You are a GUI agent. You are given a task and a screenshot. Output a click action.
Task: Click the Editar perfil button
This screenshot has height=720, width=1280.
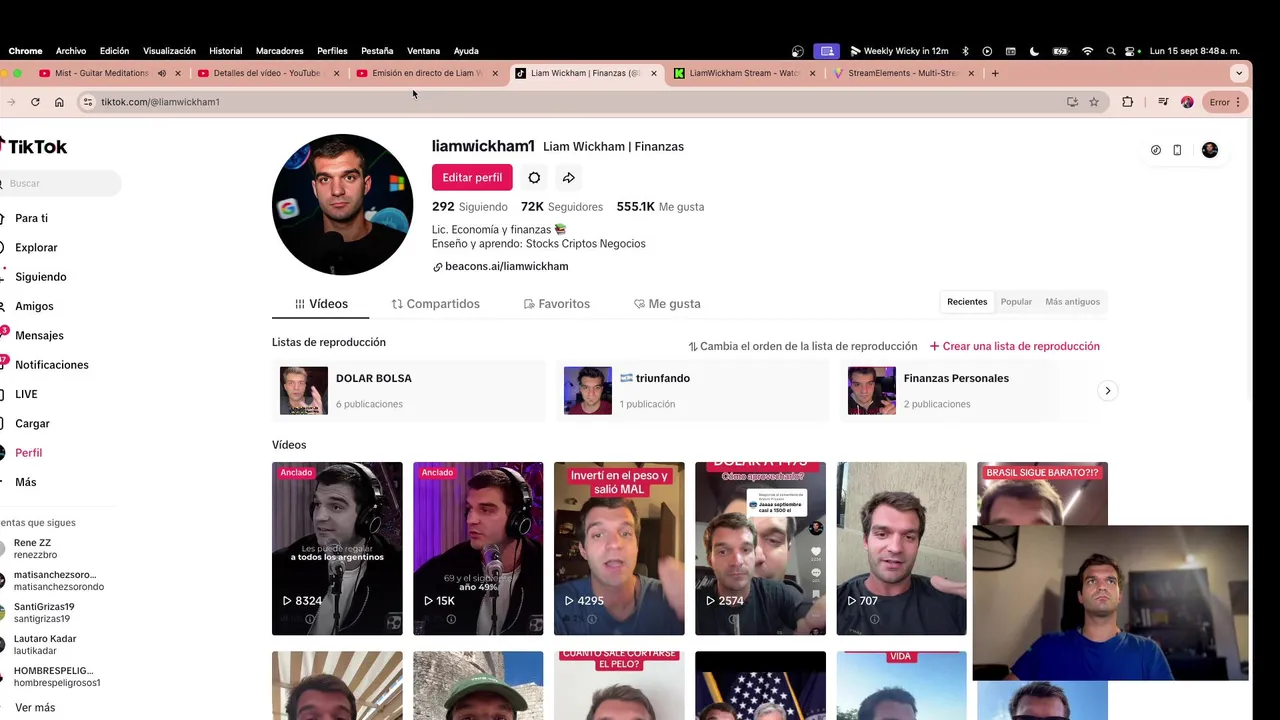pos(472,177)
